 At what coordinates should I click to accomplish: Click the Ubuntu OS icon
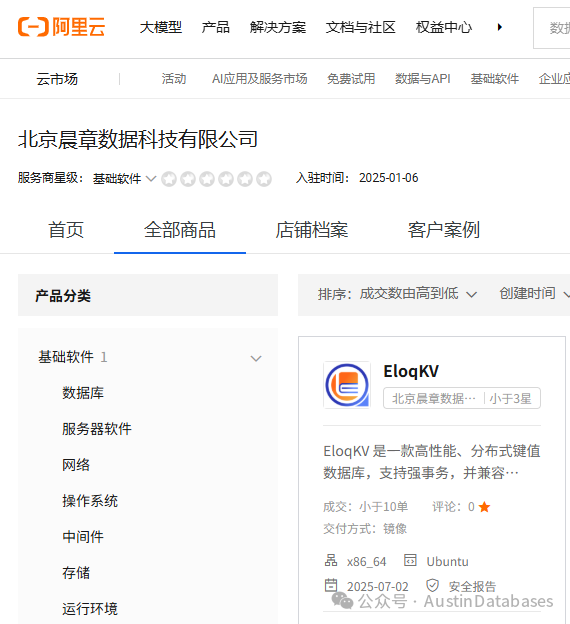tap(410, 560)
